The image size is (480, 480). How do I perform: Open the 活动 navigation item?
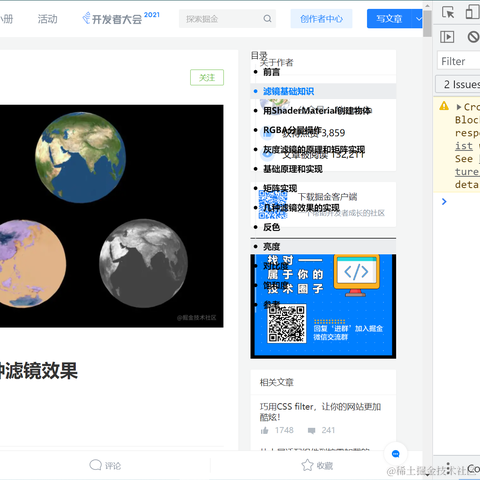[47, 19]
